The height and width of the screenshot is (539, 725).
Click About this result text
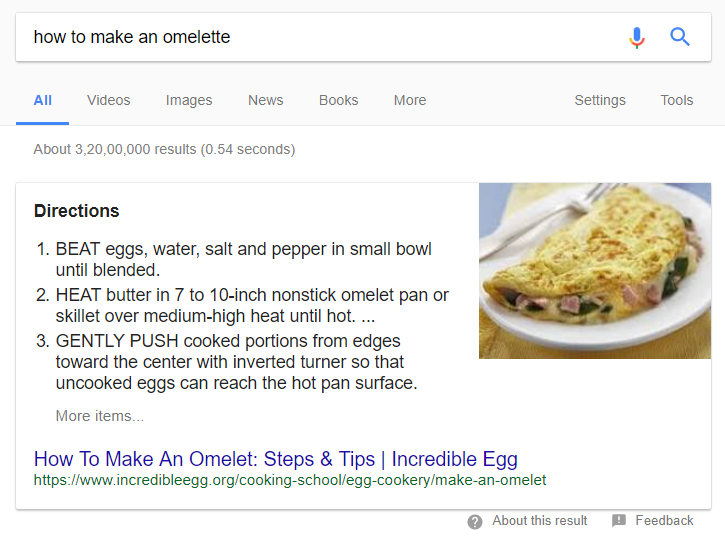tap(540, 521)
